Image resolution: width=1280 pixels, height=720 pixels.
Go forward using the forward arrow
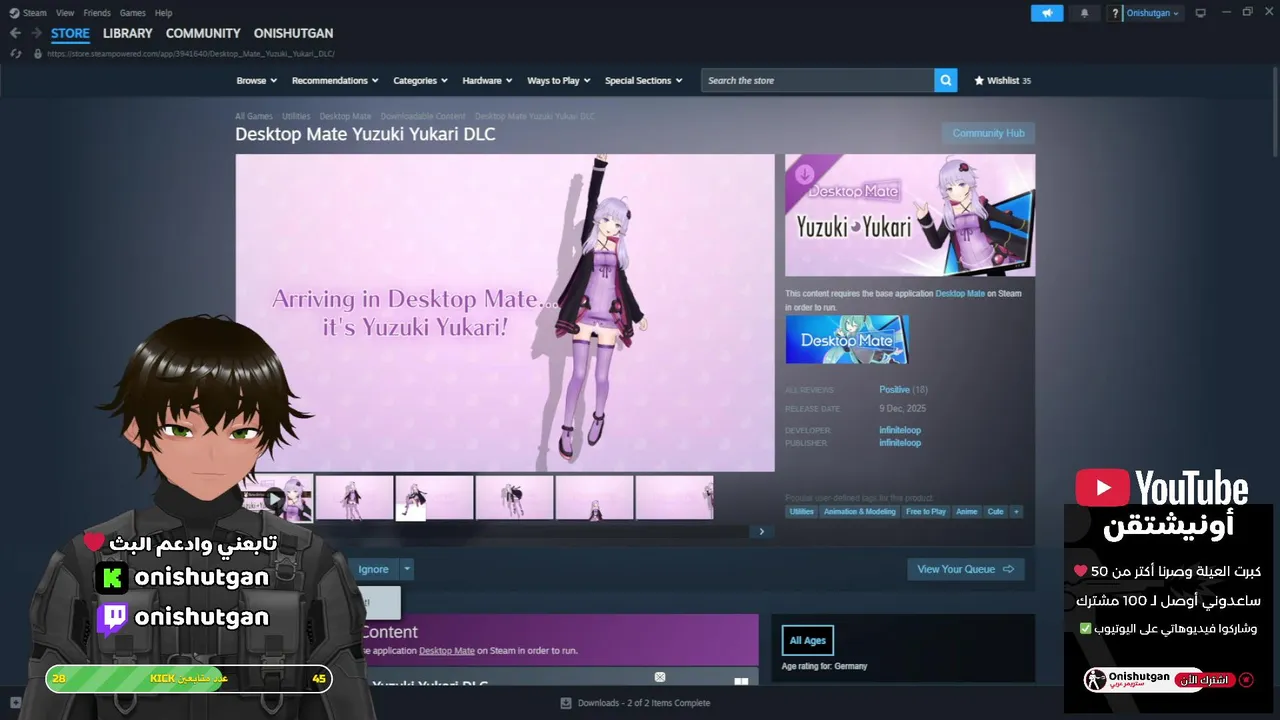[36, 33]
